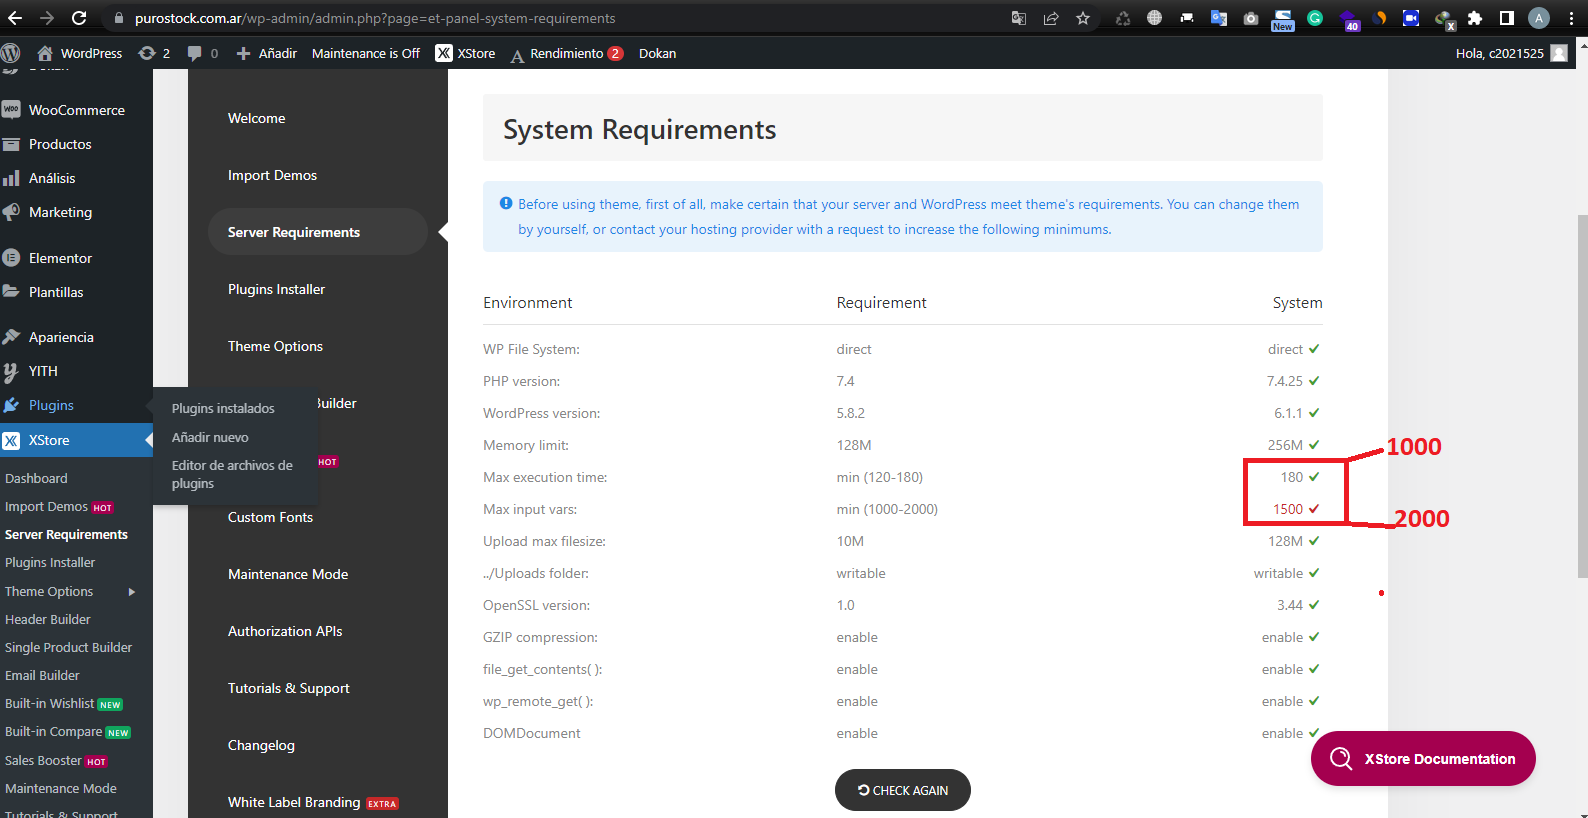The height and width of the screenshot is (818, 1588).
Task: Go to Authorization APIs in XStore panel
Action: pos(285,631)
